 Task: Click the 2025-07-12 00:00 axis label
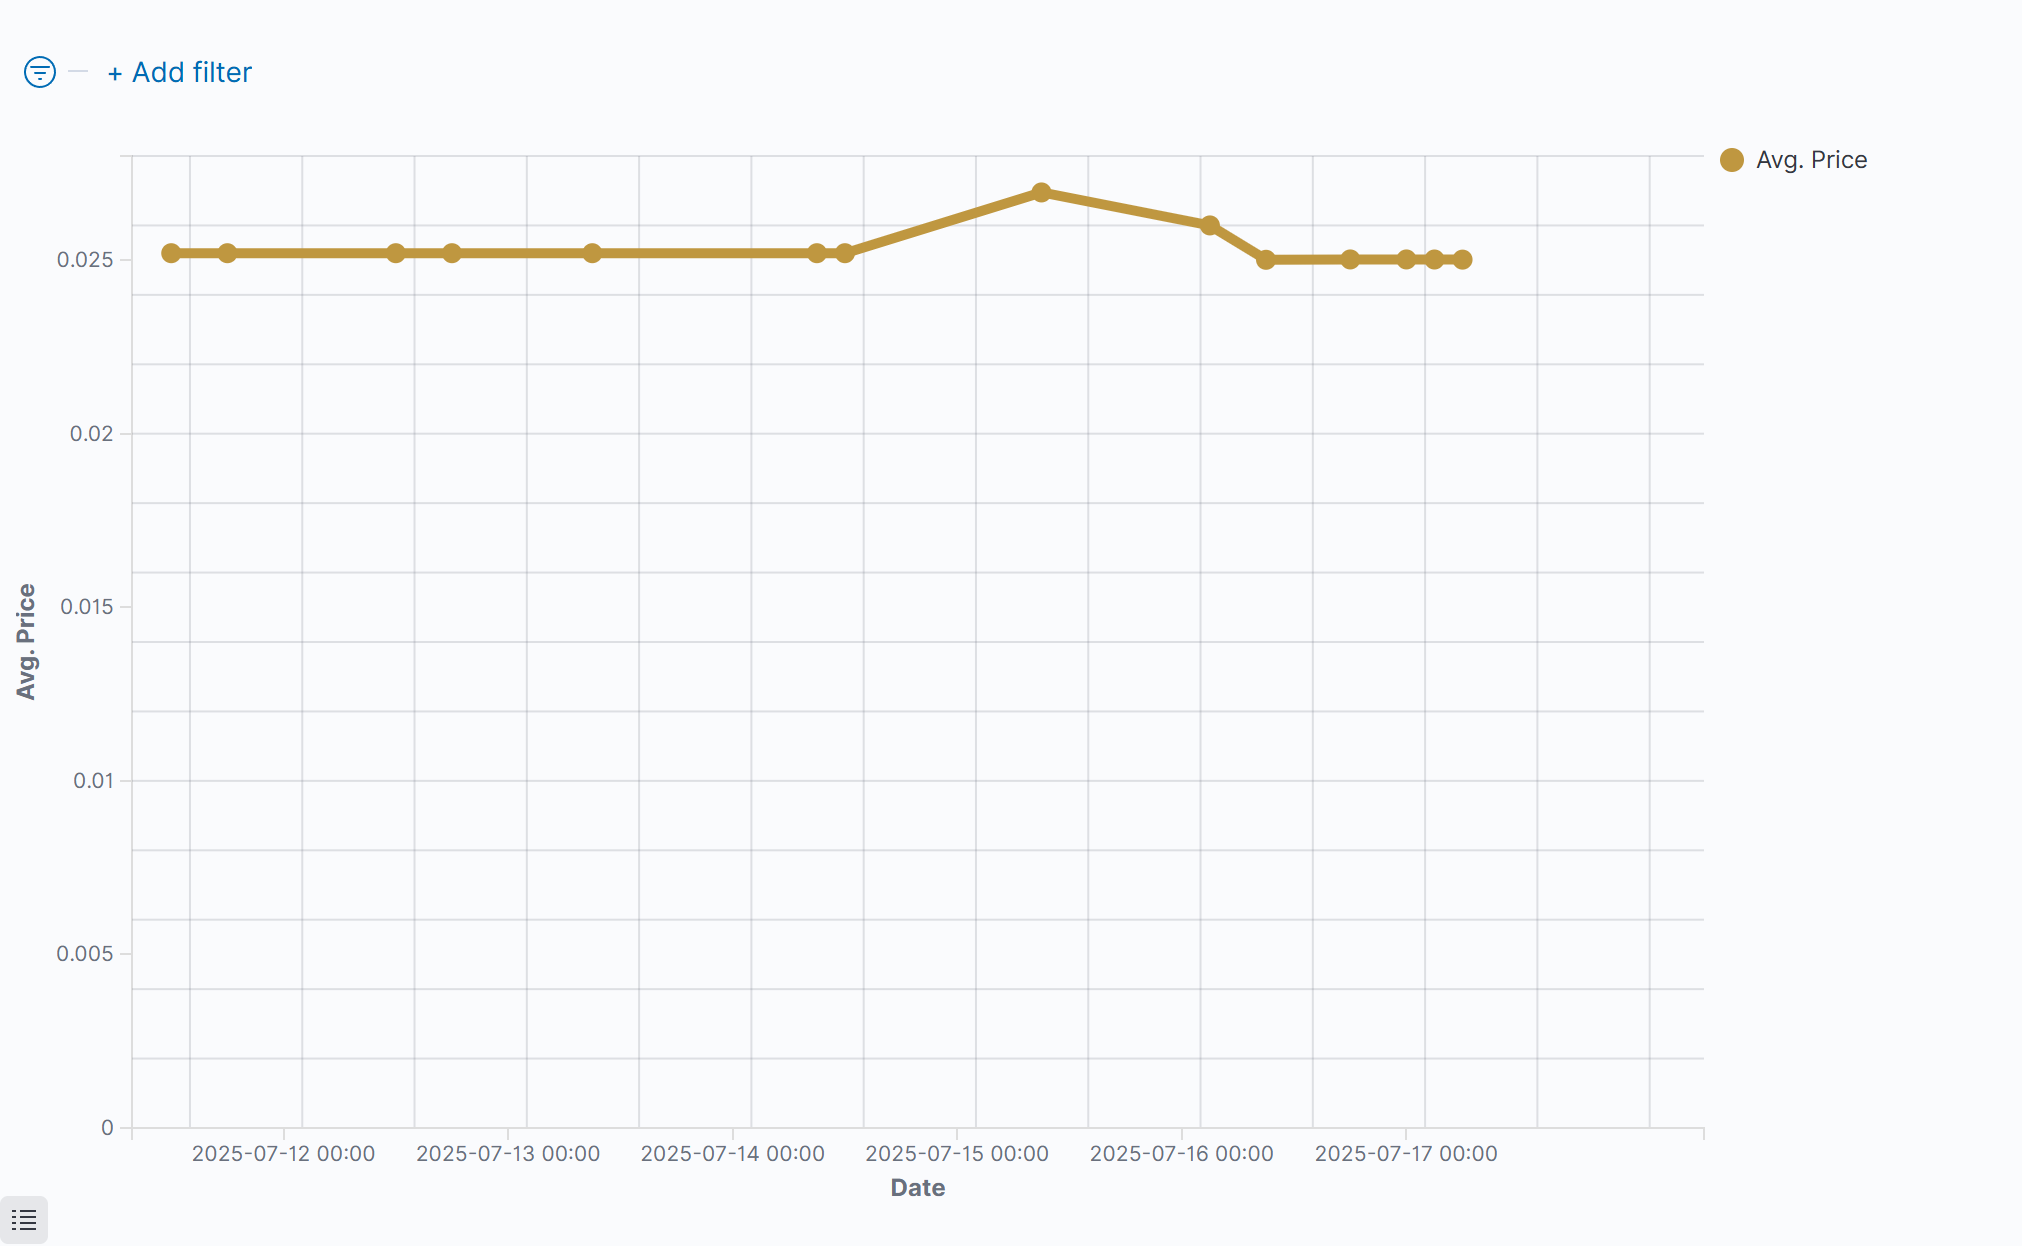point(283,1153)
